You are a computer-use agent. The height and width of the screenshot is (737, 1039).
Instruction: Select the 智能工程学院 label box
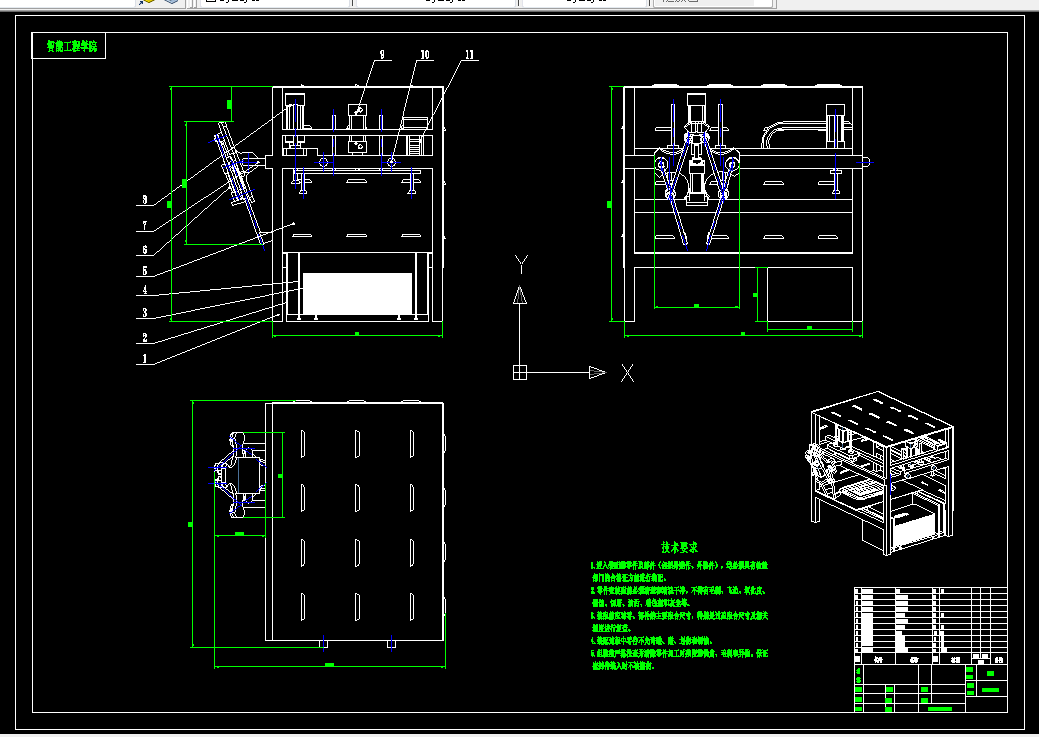69,46
